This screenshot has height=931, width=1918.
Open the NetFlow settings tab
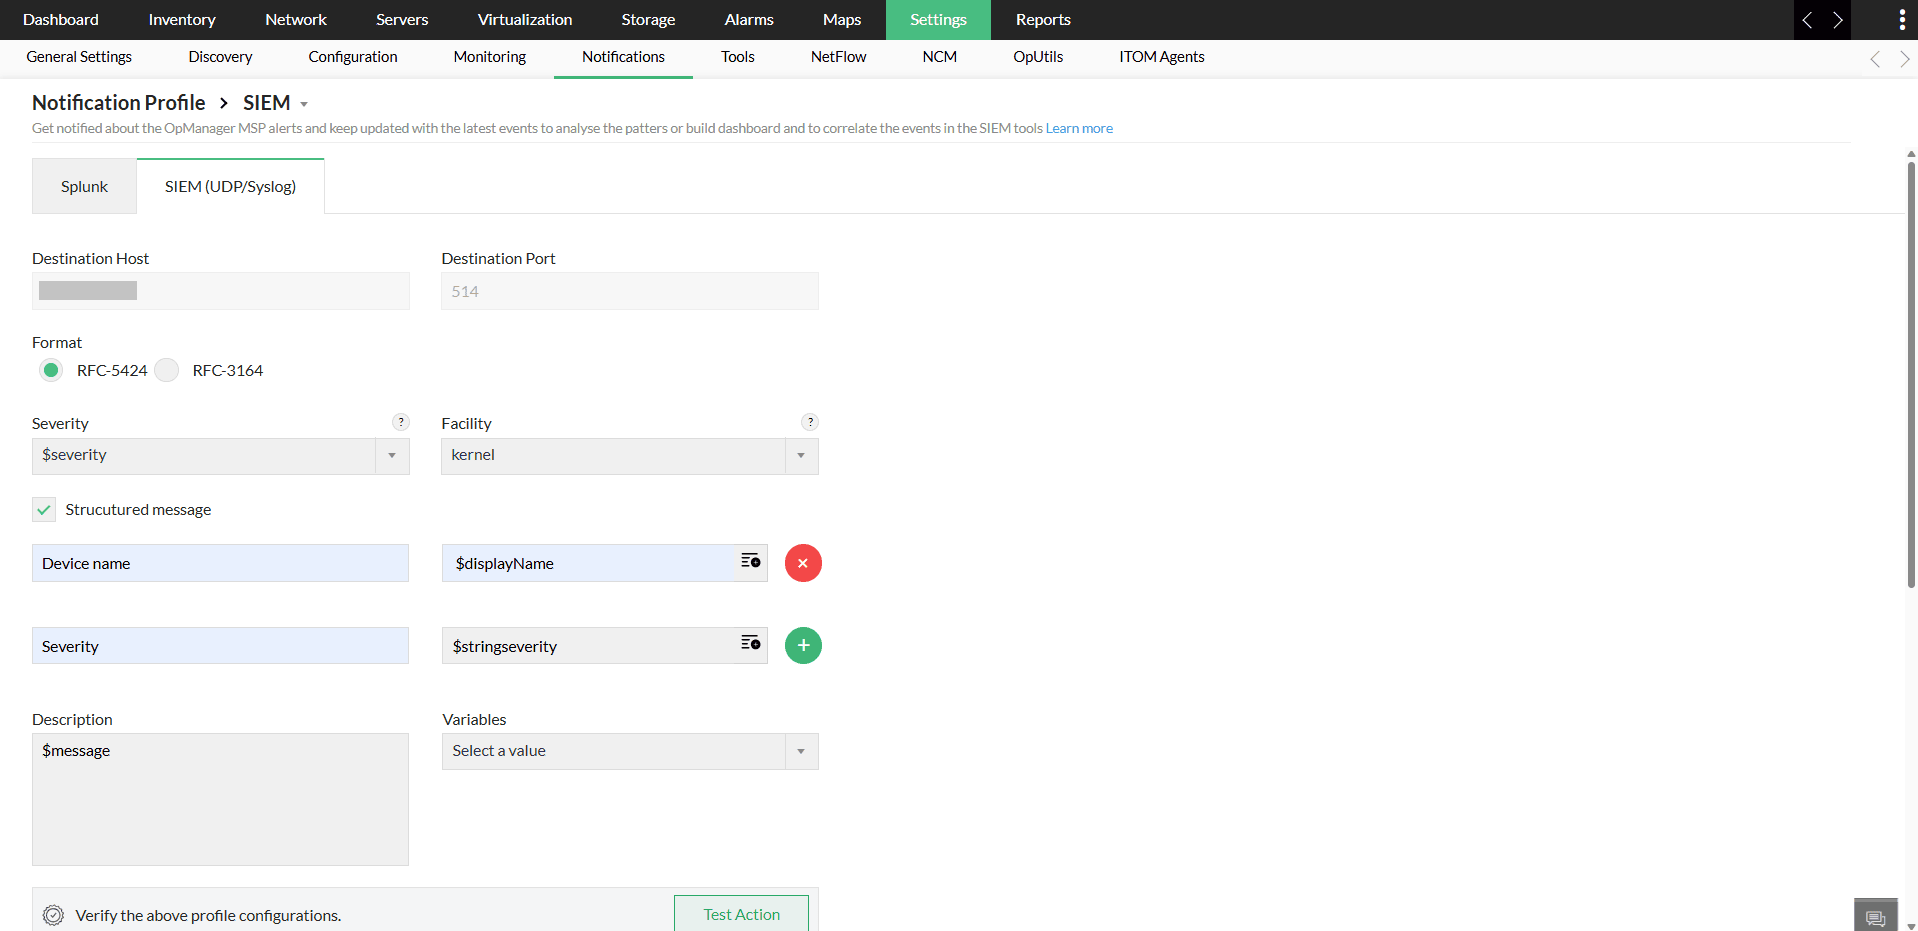tap(838, 57)
